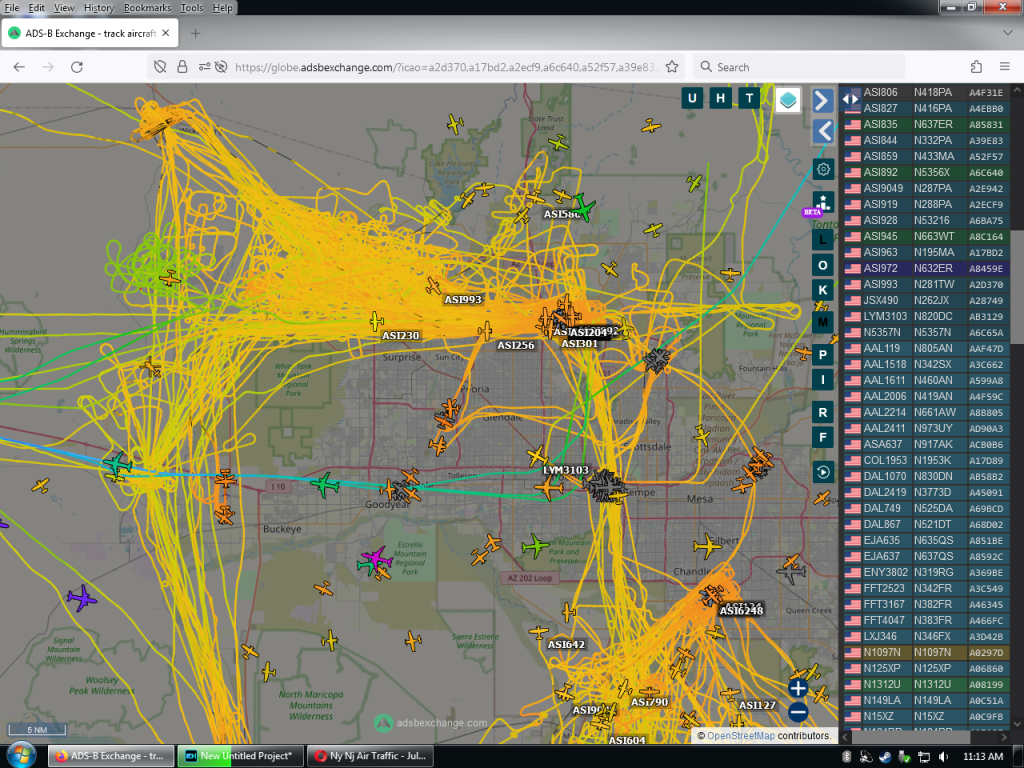Collapse sidebar with left chevron button
Viewport: 1024px width, 768px height.
823,131
